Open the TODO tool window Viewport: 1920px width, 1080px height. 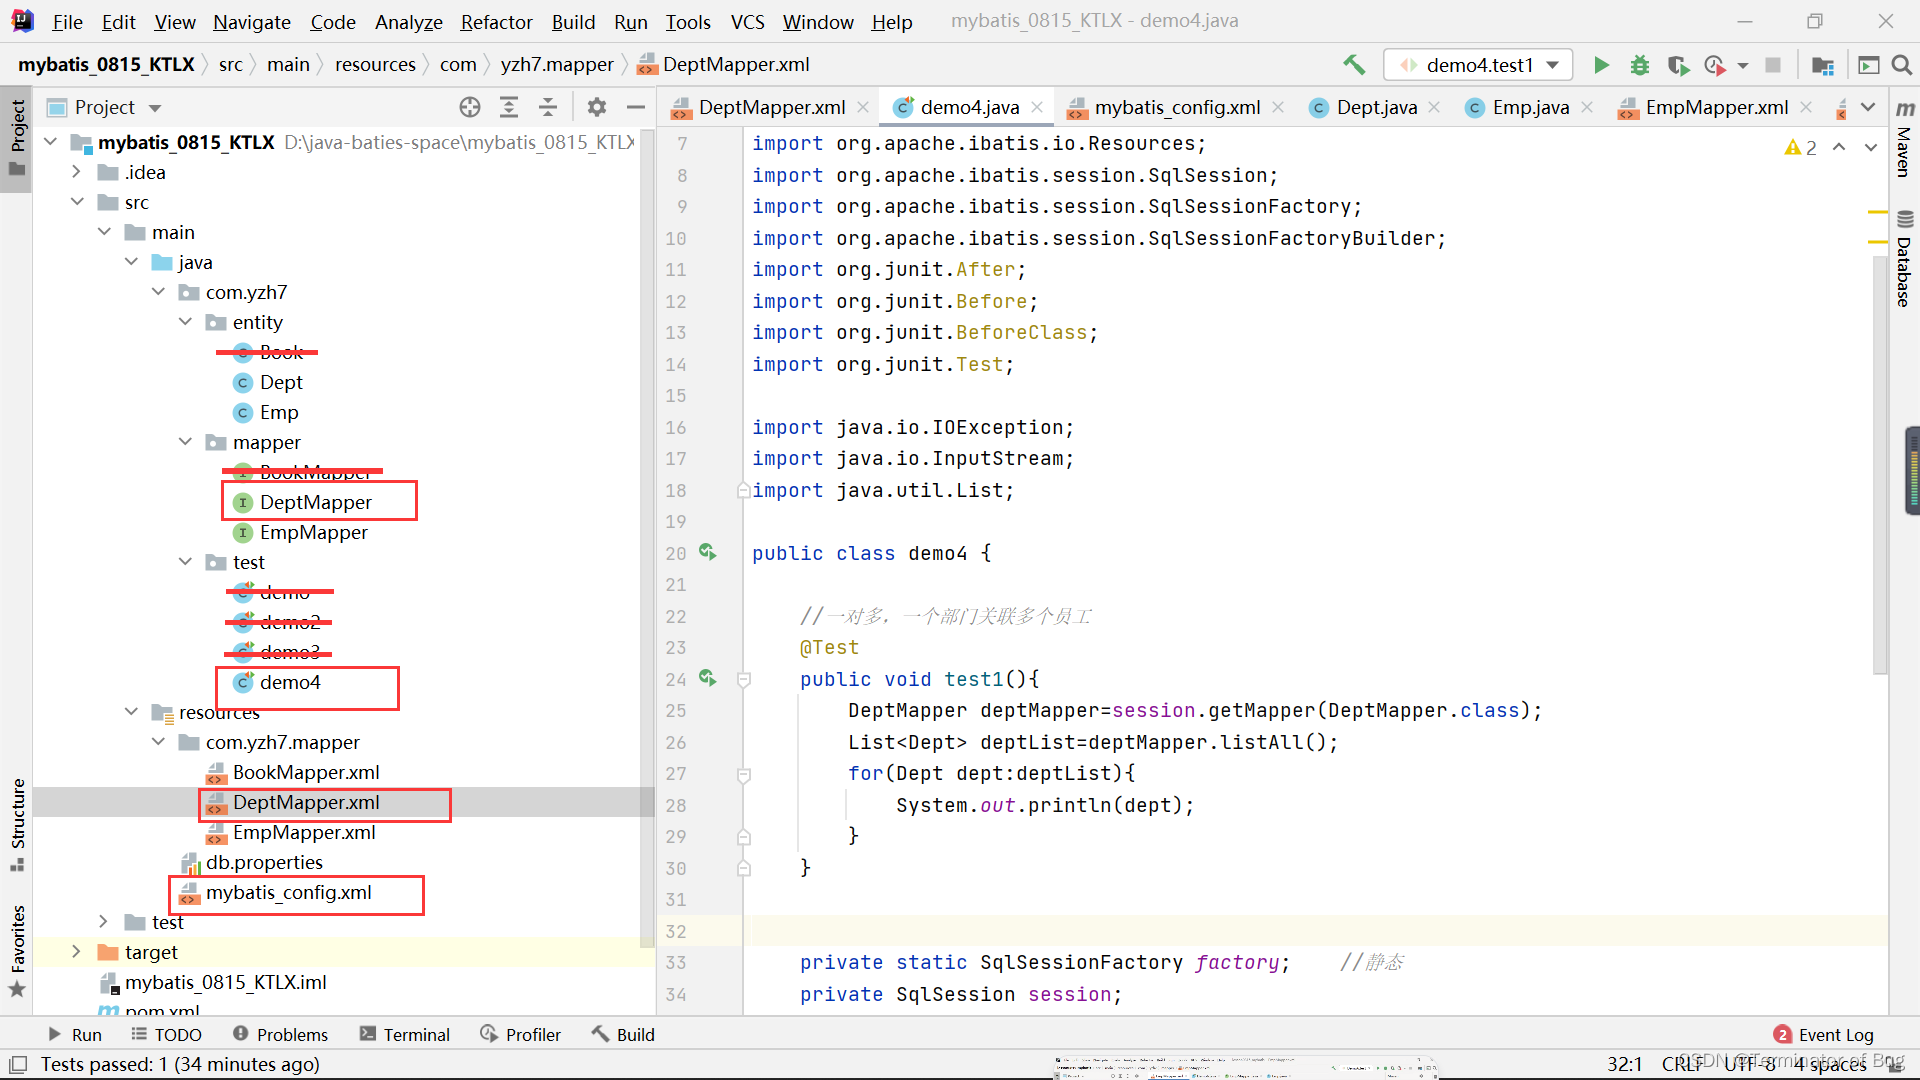point(166,1035)
